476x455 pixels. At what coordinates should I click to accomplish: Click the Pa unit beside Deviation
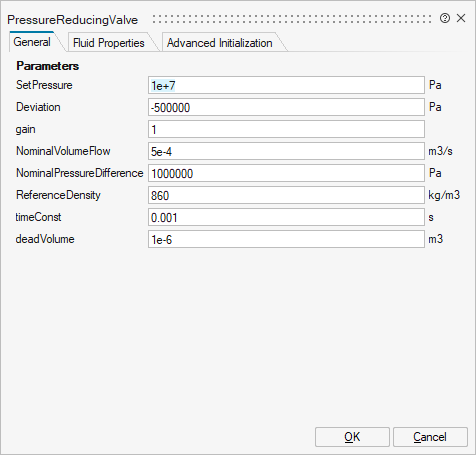[435, 107]
